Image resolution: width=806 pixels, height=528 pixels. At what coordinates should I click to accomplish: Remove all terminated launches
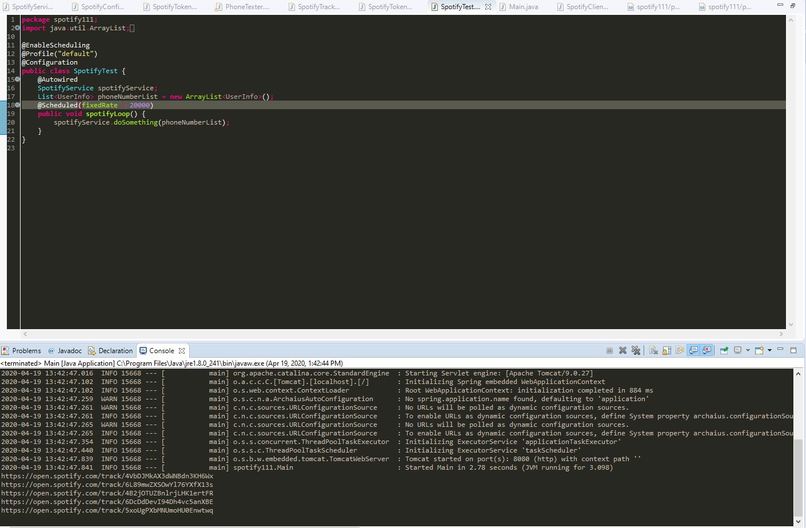click(x=636, y=350)
